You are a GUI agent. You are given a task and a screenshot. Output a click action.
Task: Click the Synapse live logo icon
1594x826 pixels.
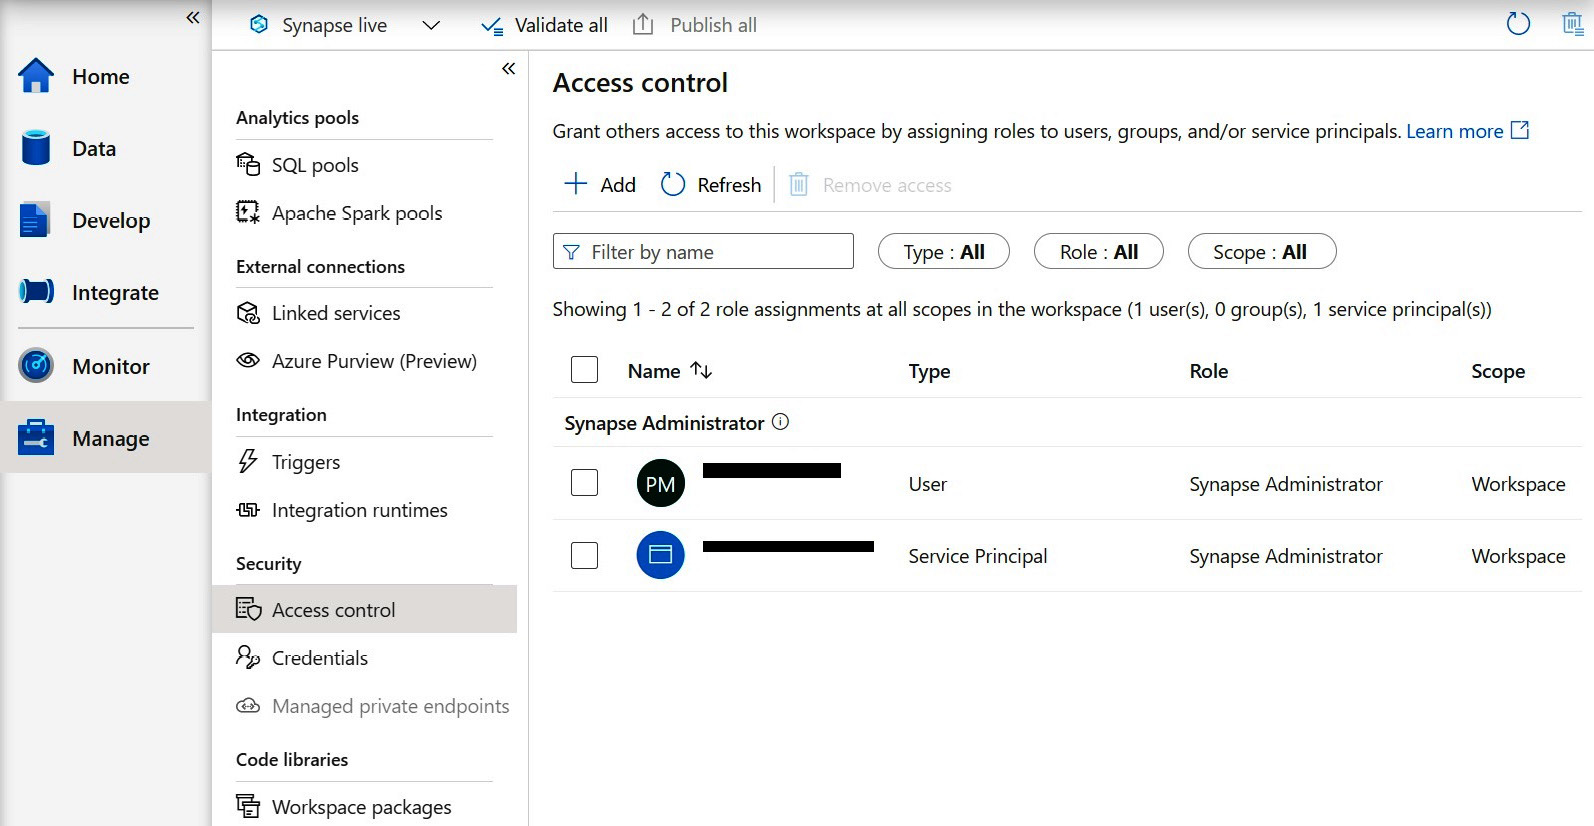point(259,25)
